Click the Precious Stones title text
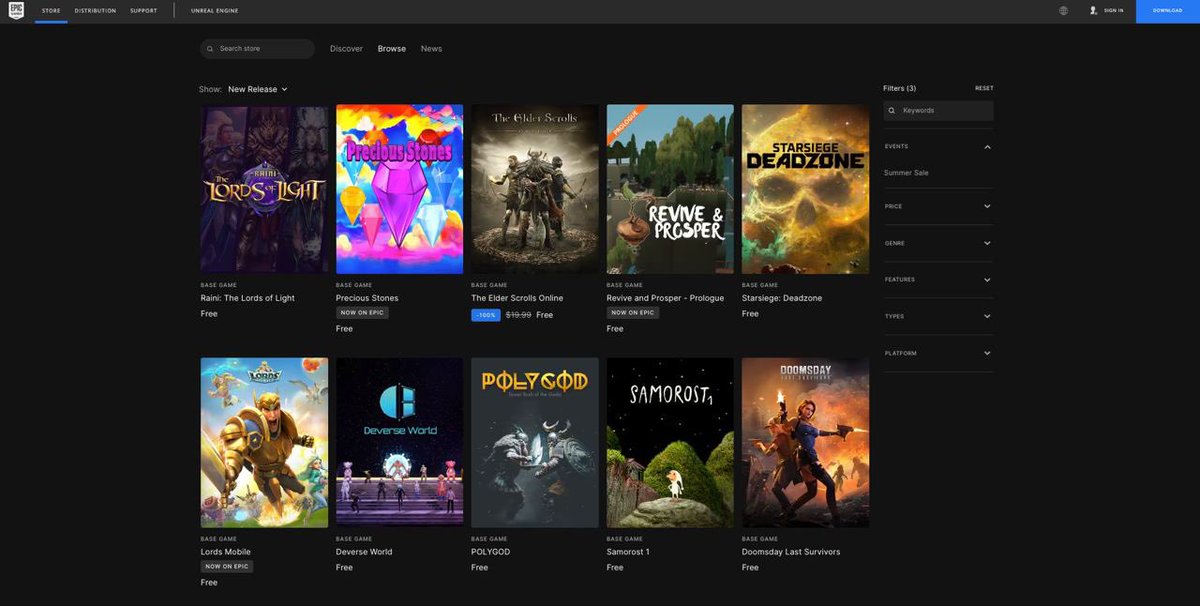The width and height of the screenshot is (1200, 606). [367, 298]
